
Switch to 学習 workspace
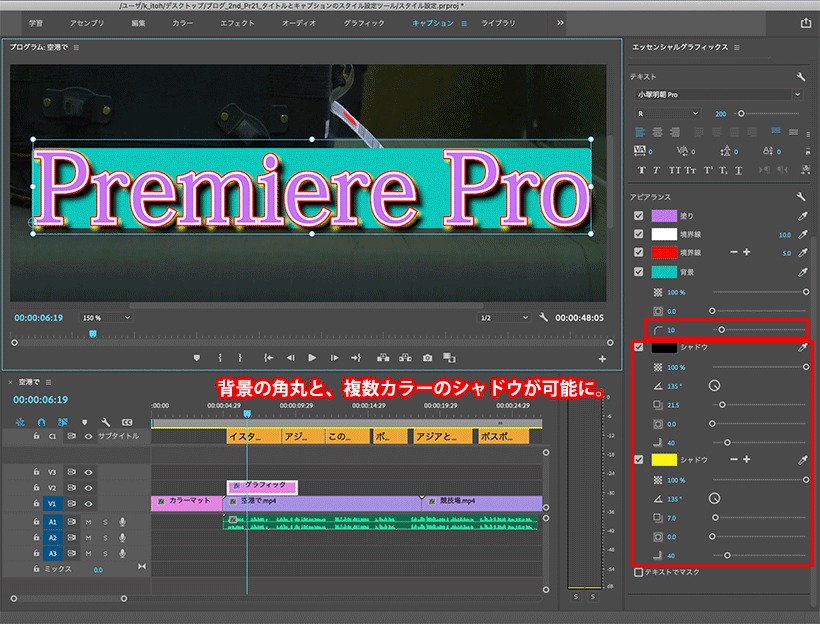(36, 23)
